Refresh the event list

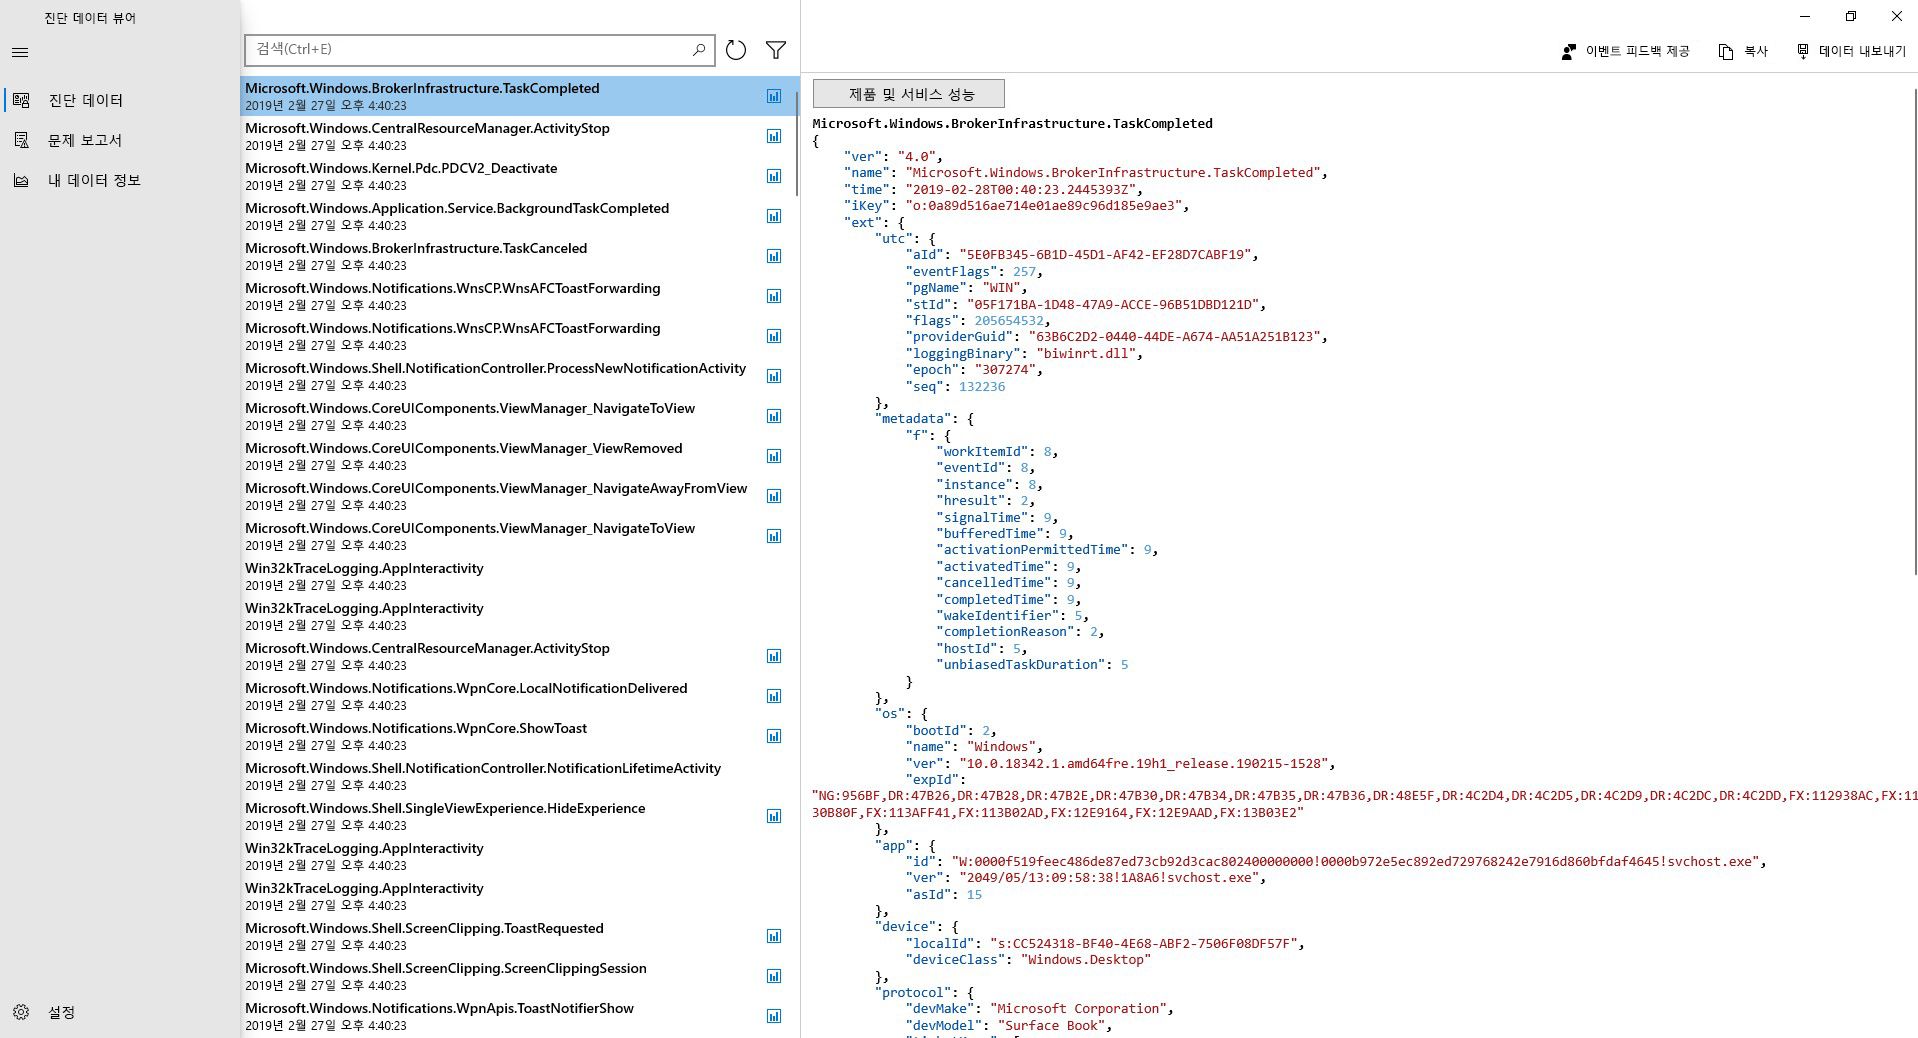(x=736, y=50)
